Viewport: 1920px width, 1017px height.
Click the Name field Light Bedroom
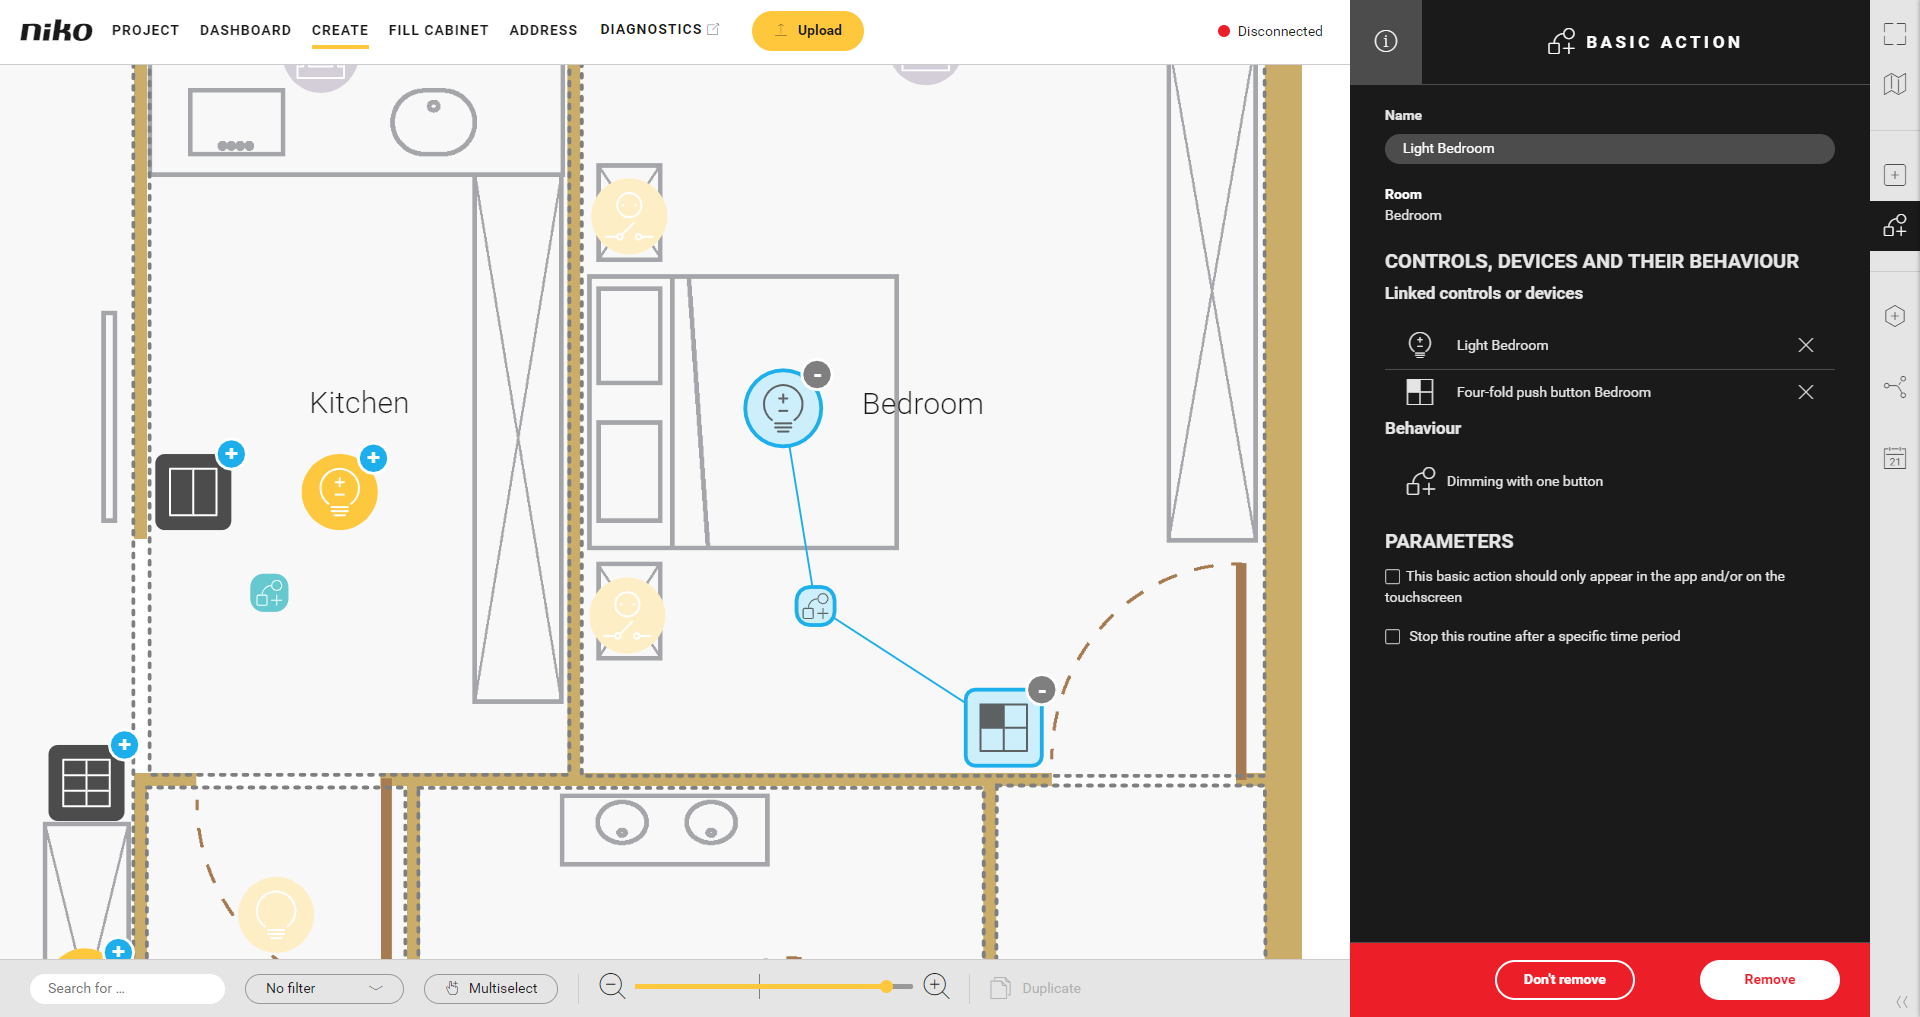click(1610, 148)
